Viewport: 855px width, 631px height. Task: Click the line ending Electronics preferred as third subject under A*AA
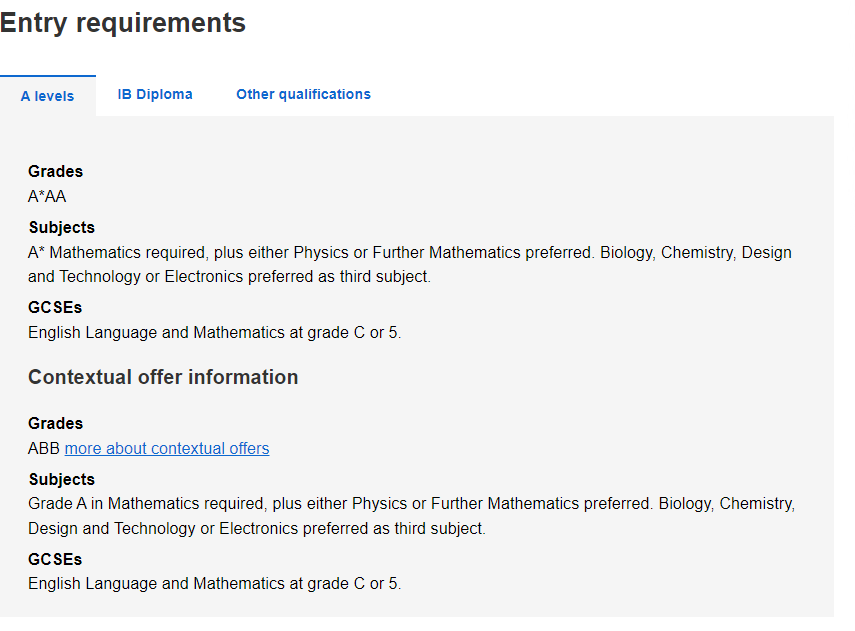229,277
